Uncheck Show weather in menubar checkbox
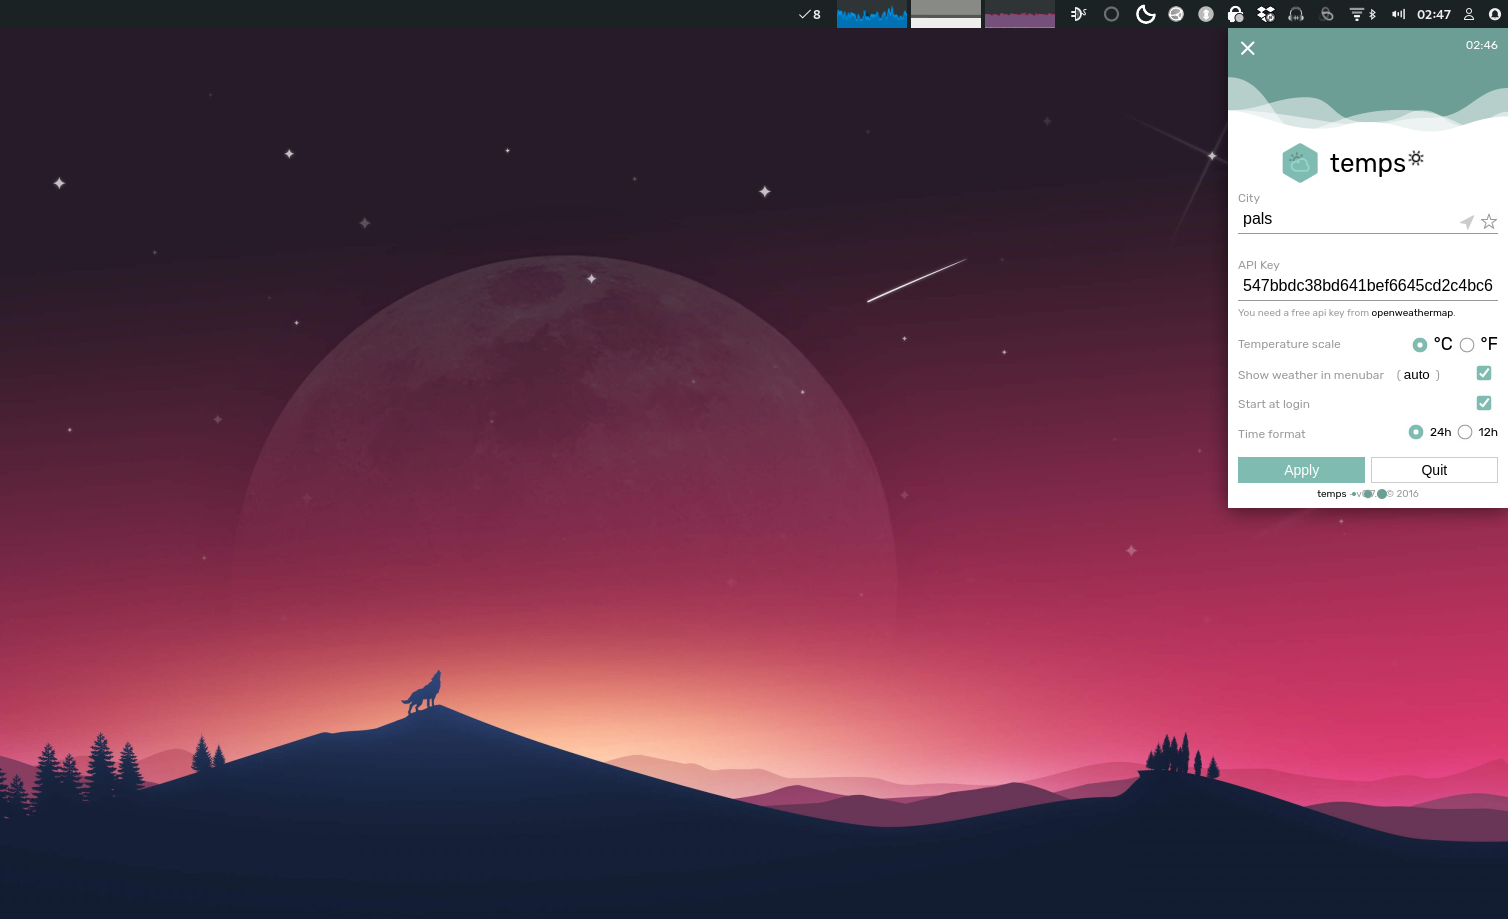 click(1484, 374)
